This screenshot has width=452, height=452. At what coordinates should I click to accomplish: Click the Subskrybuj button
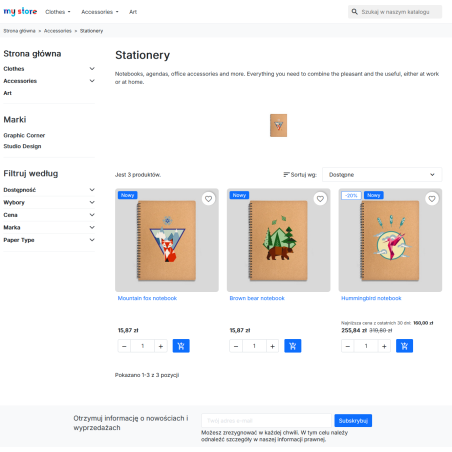(x=353, y=421)
